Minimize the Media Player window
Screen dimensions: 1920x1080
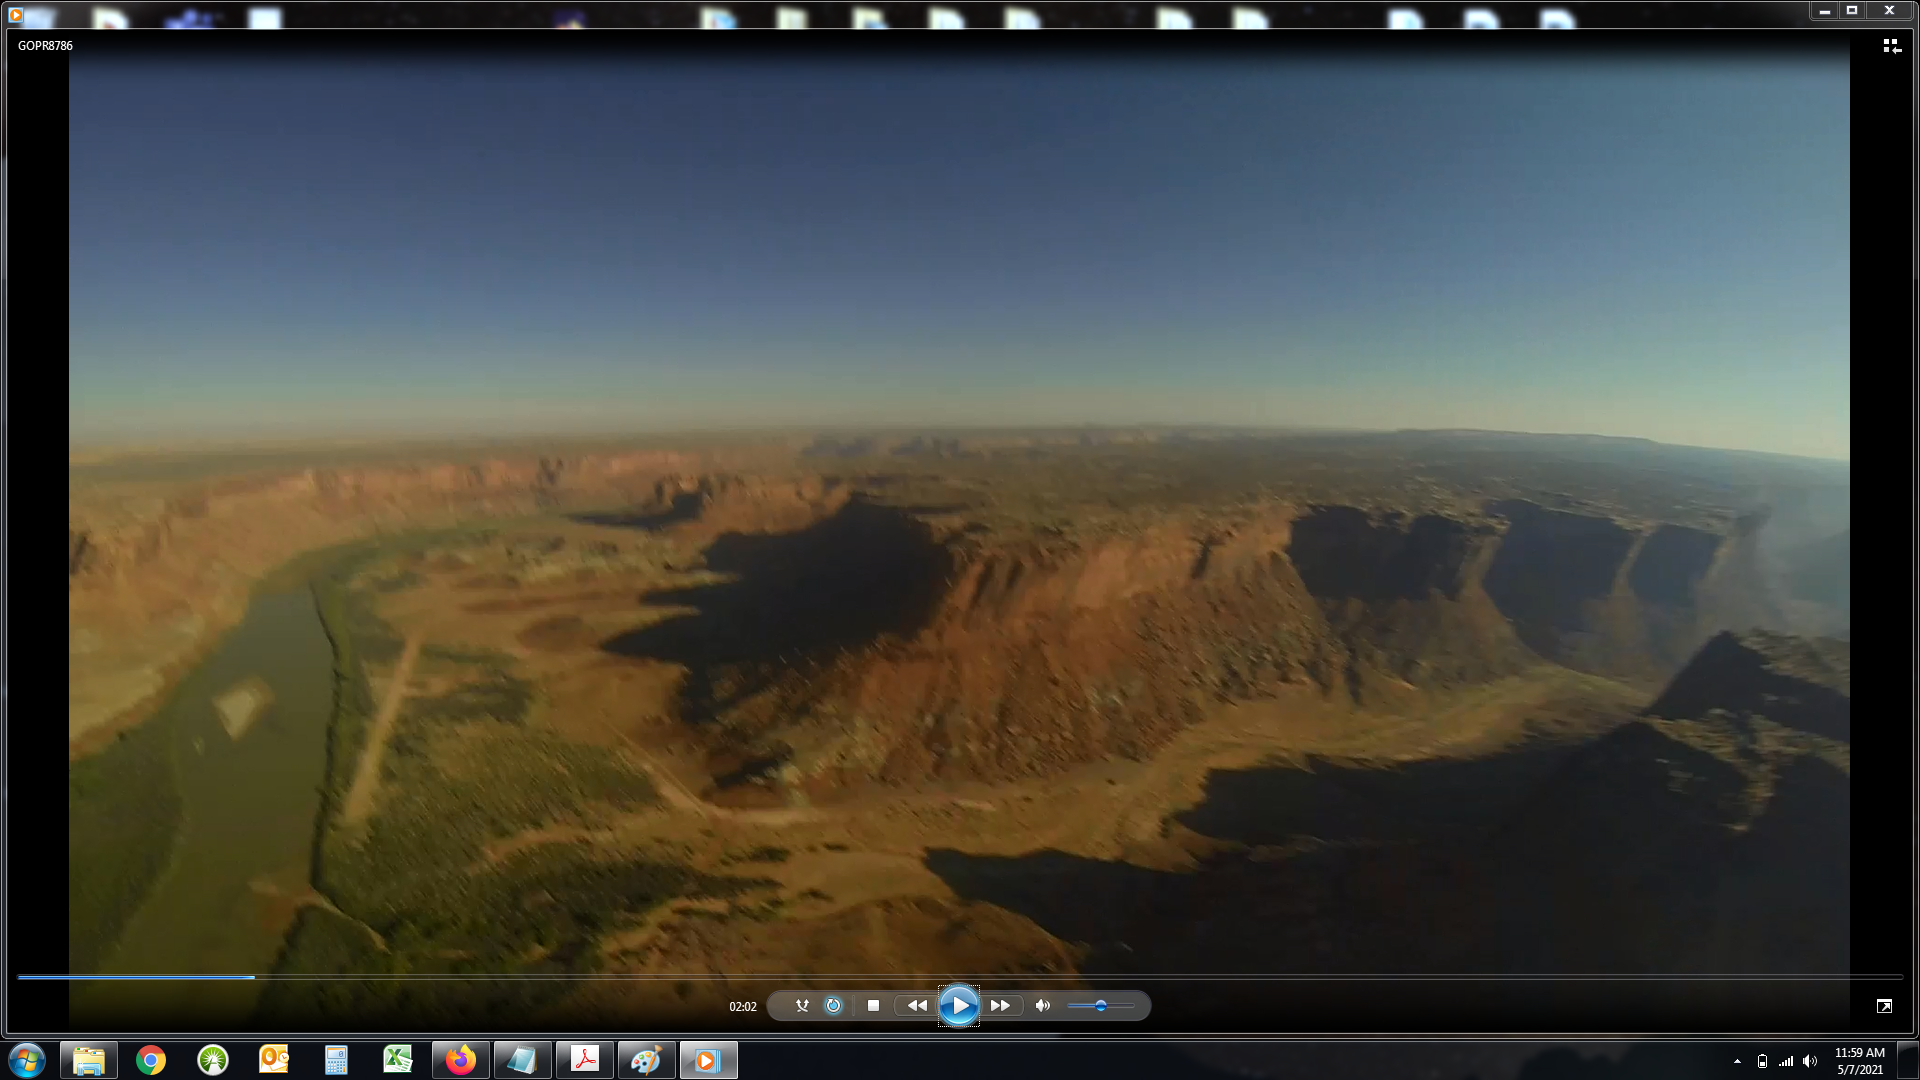[1824, 10]
